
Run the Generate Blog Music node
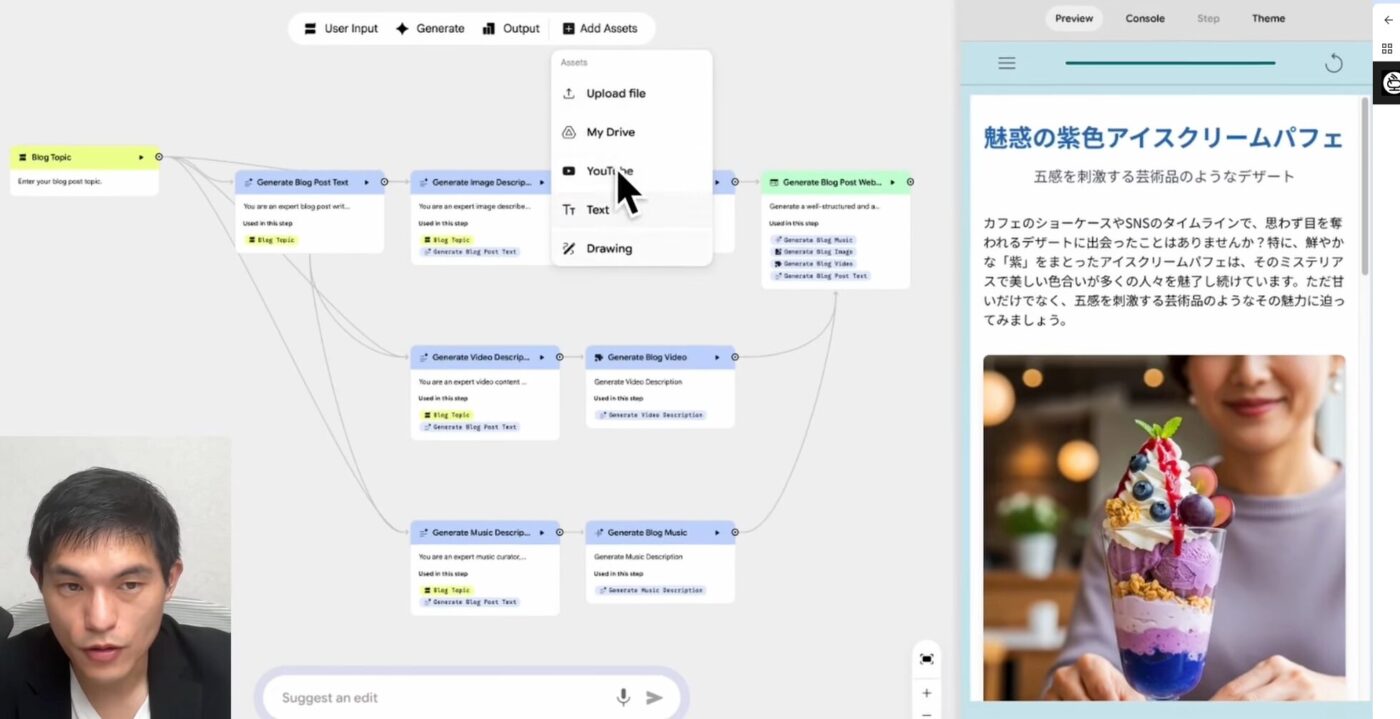coord(718,532)
